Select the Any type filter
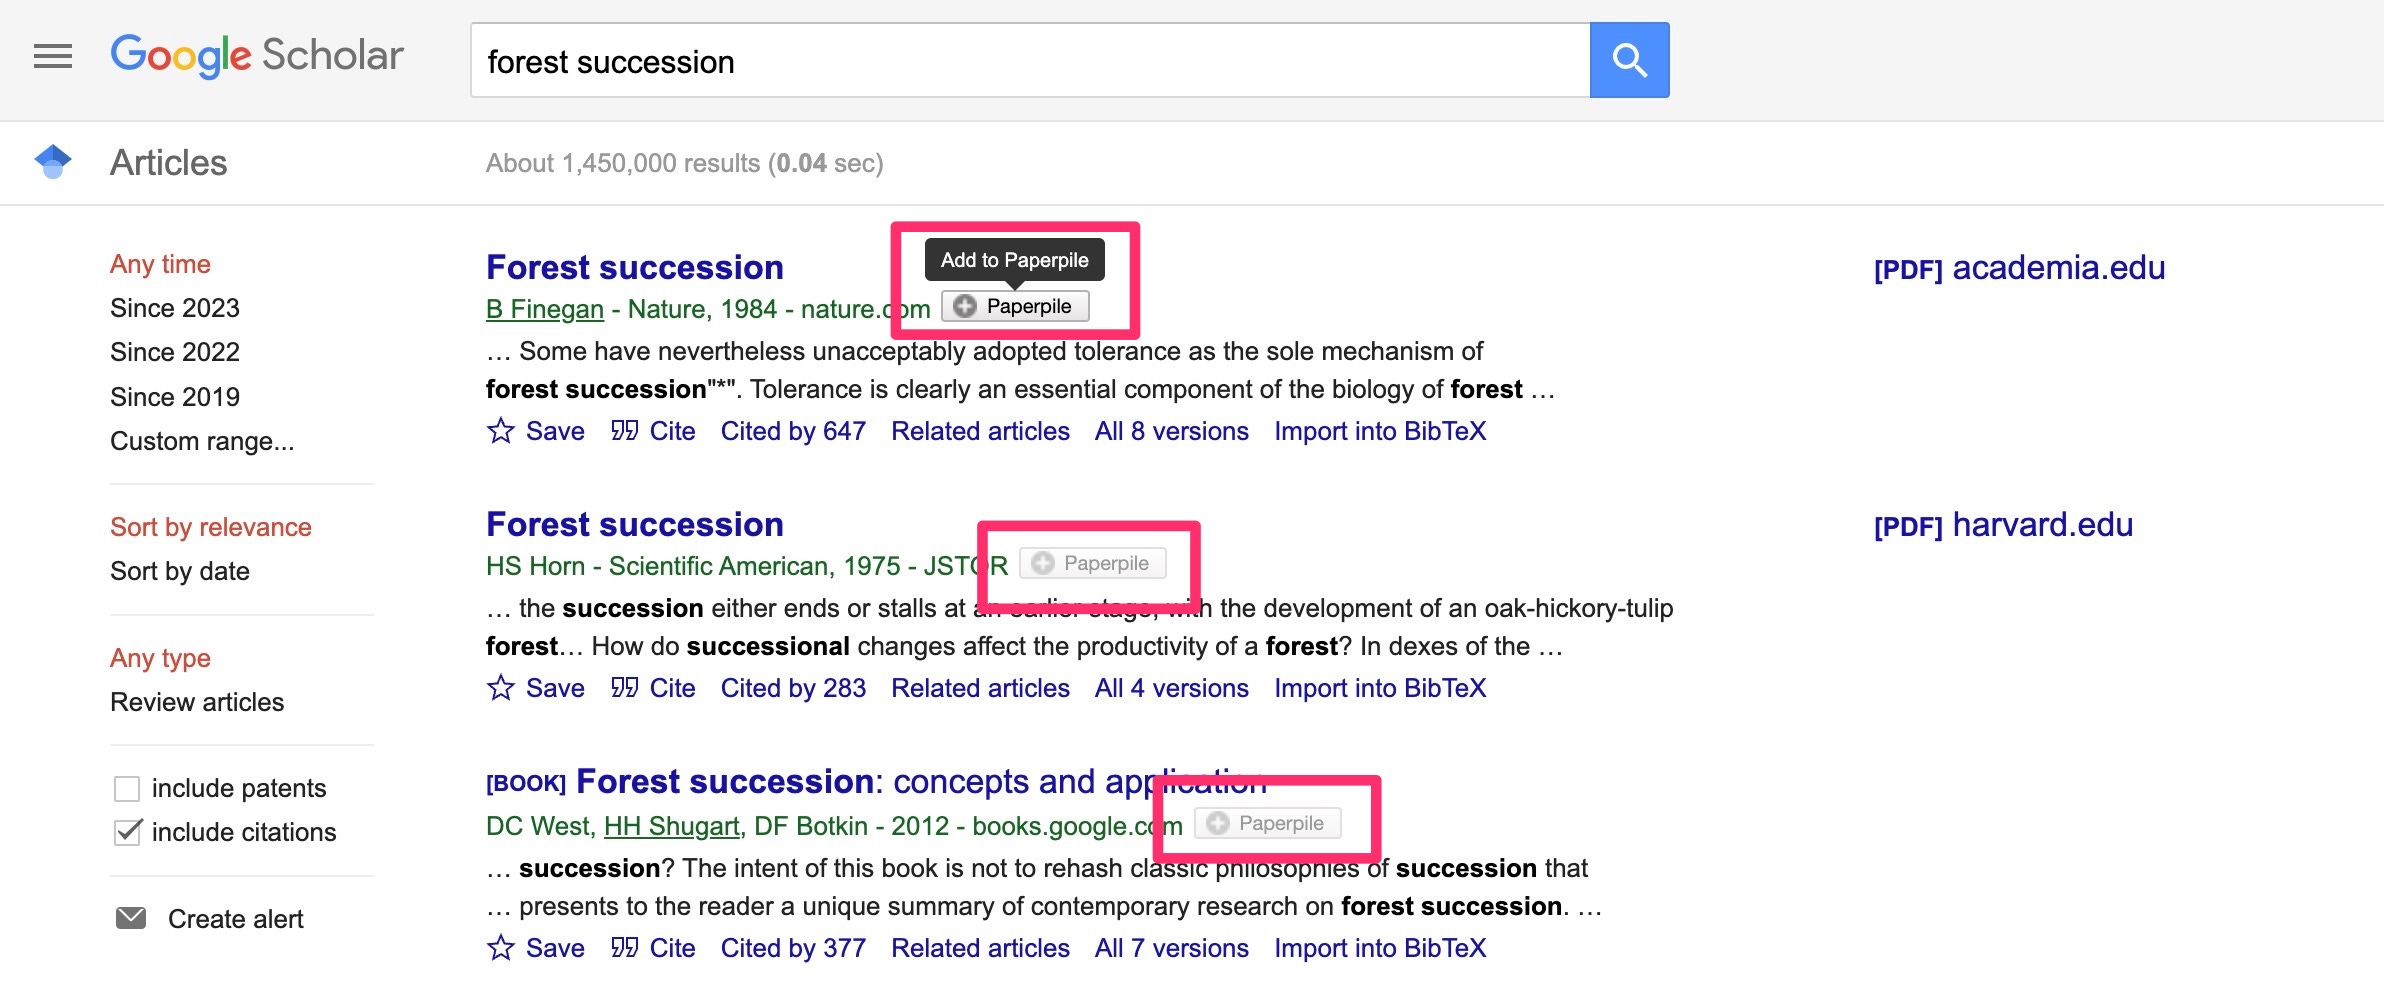2384x998 pixels. (x=160, y=658)
